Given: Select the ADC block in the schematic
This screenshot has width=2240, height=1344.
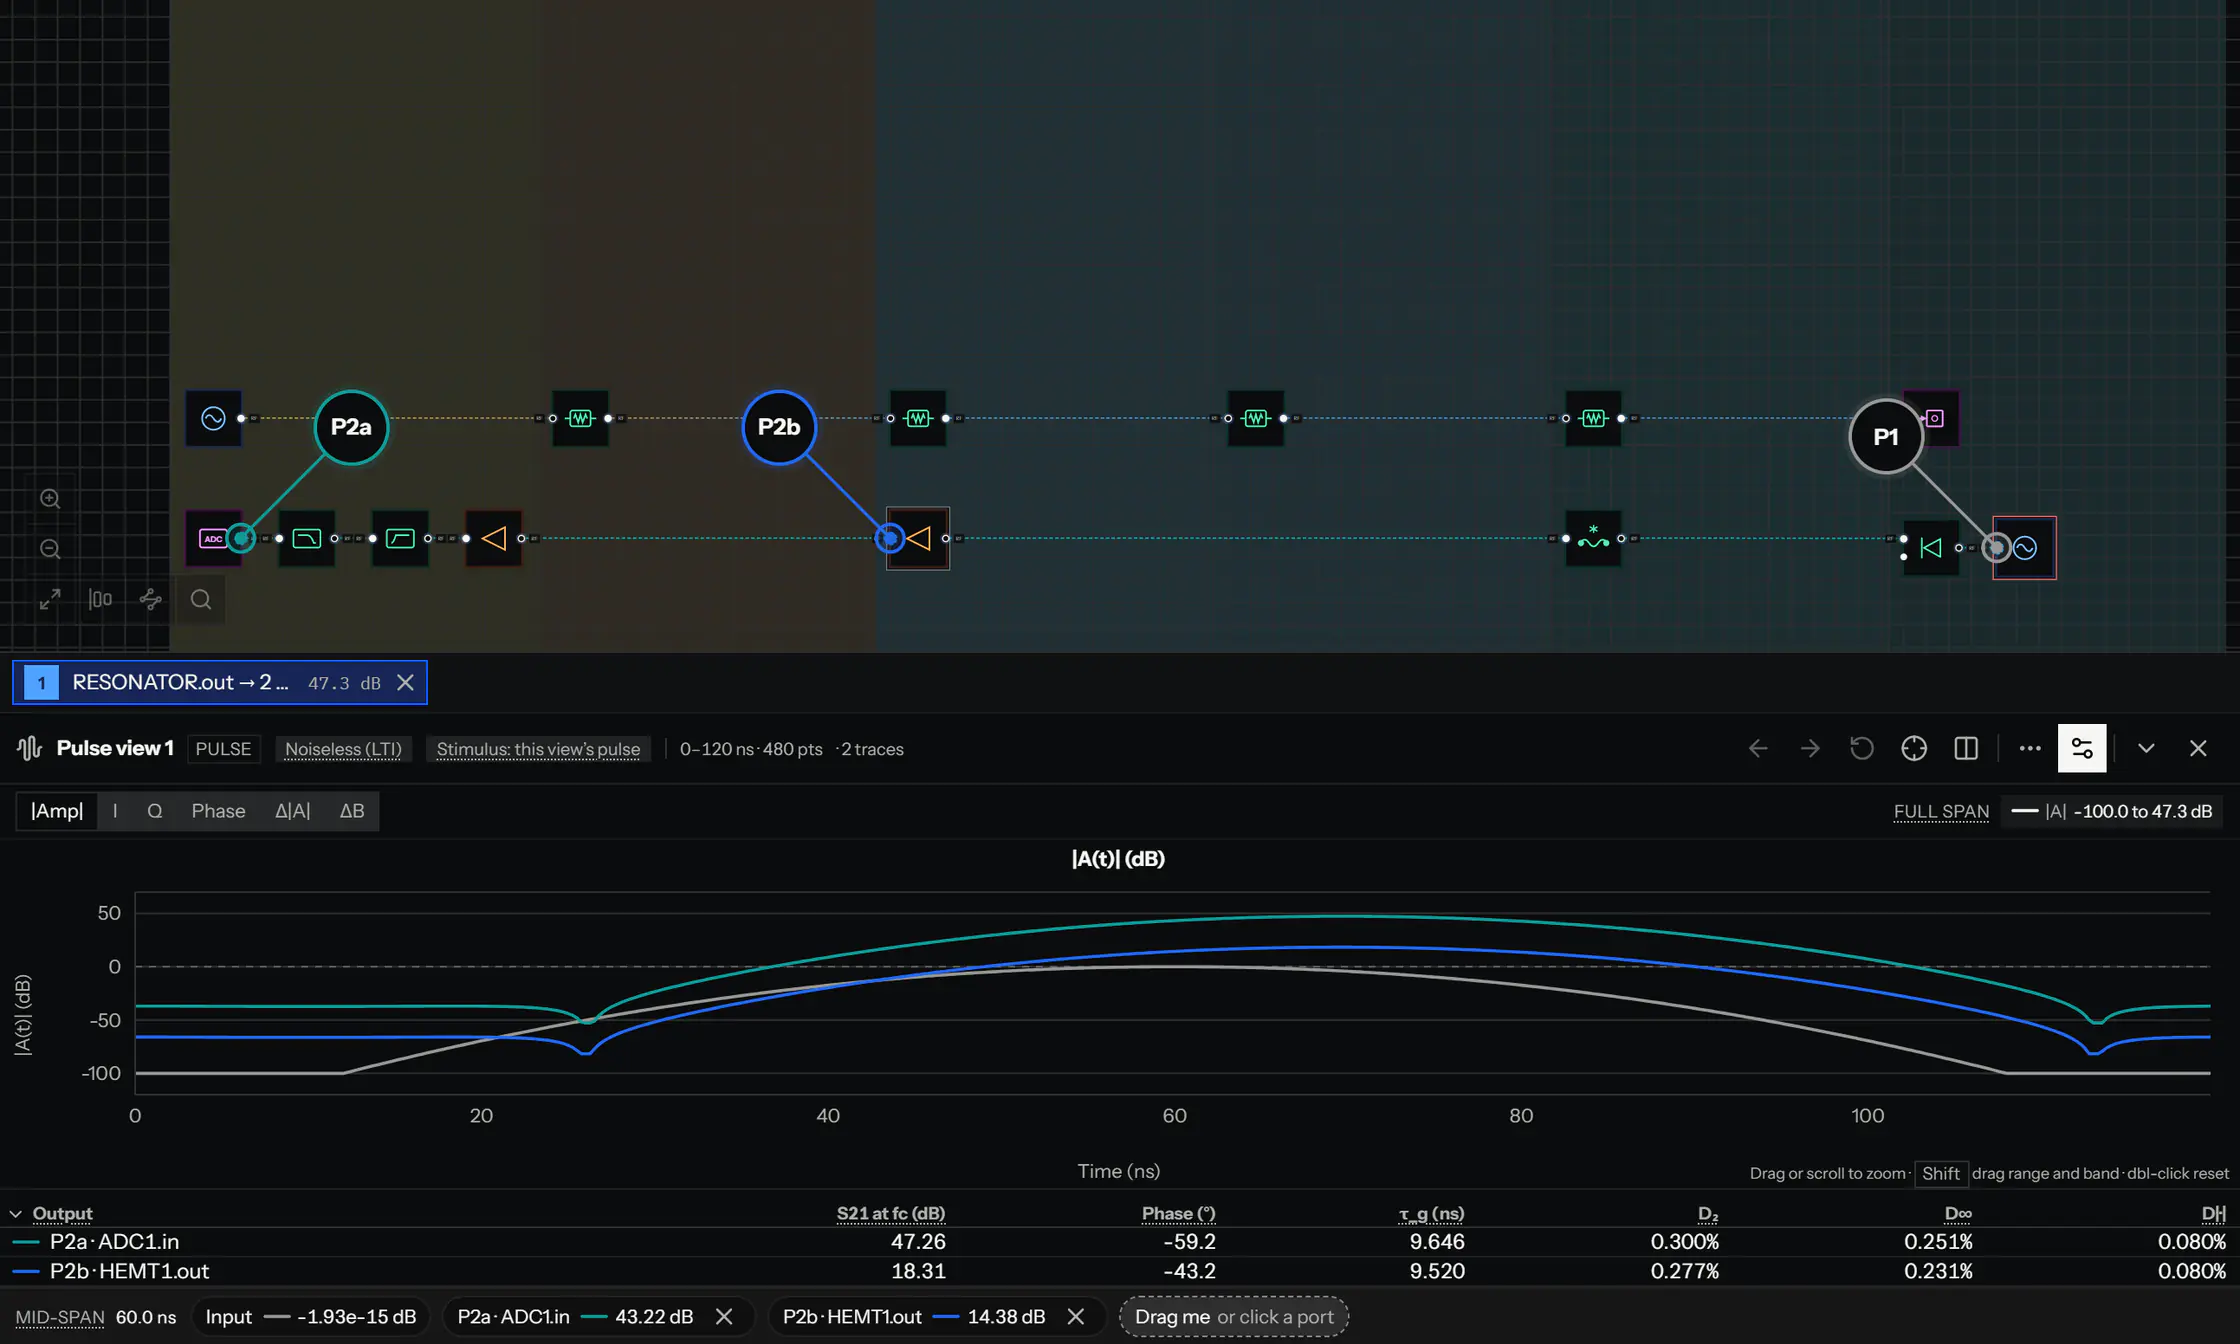Looking at the screenshot, I should [x=212, y=538].
